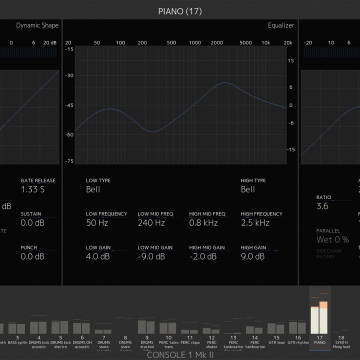Click the Low Frequency 50 Hz value
Image resolution: width=360 pixels, height=360 pixels.
tap(97, 223)
